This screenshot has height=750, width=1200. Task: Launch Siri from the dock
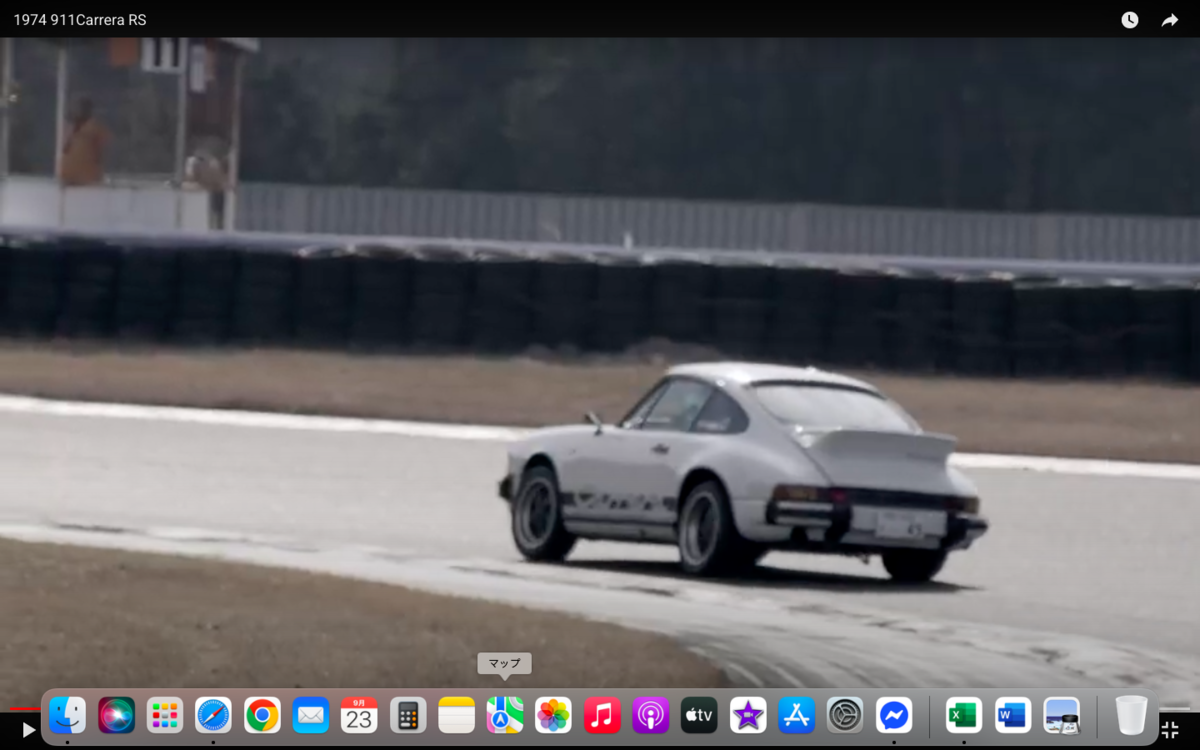(x=117, y=715)
